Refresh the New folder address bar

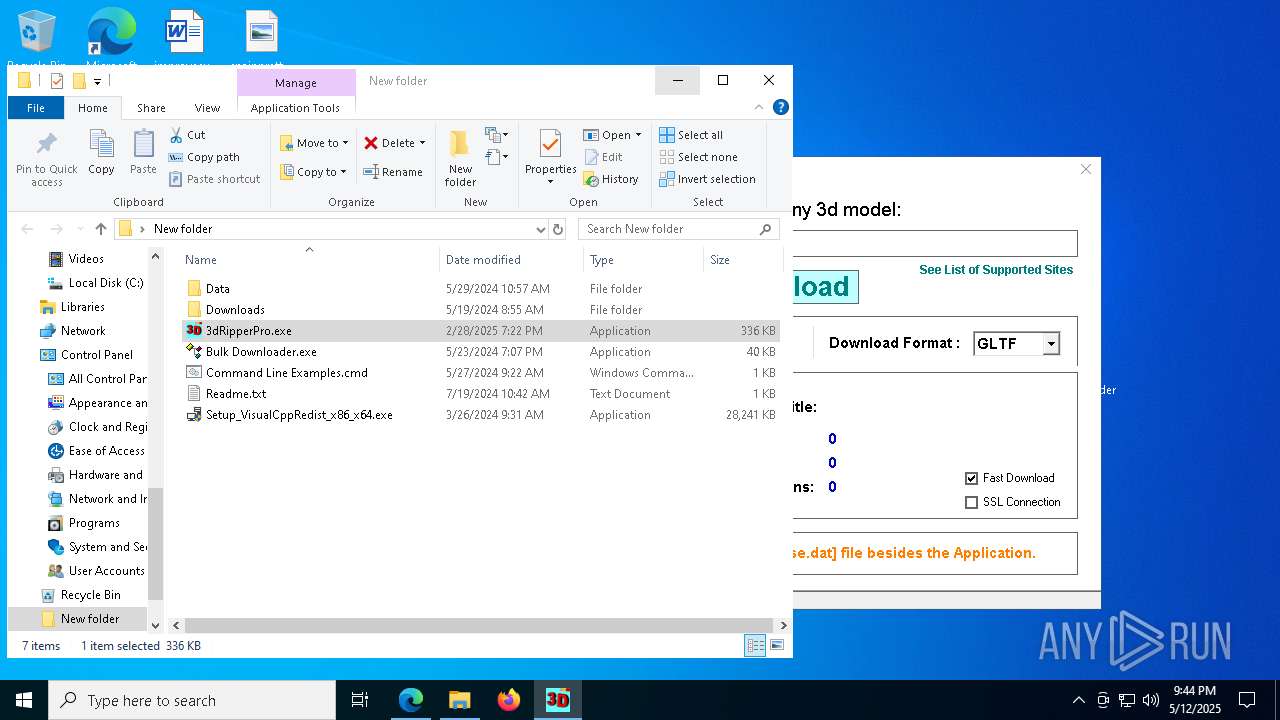[558, 229]
